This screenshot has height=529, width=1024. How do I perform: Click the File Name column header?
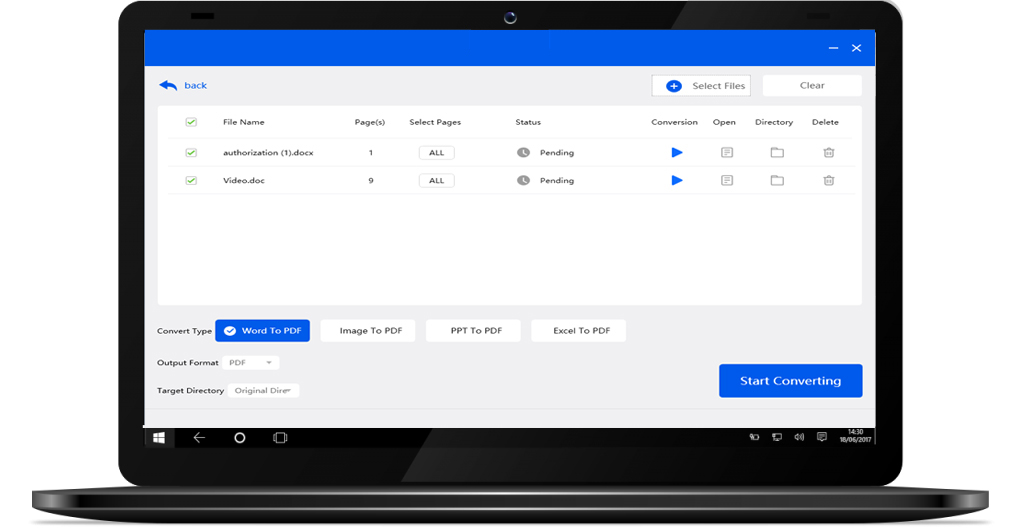tap(244, 122)
